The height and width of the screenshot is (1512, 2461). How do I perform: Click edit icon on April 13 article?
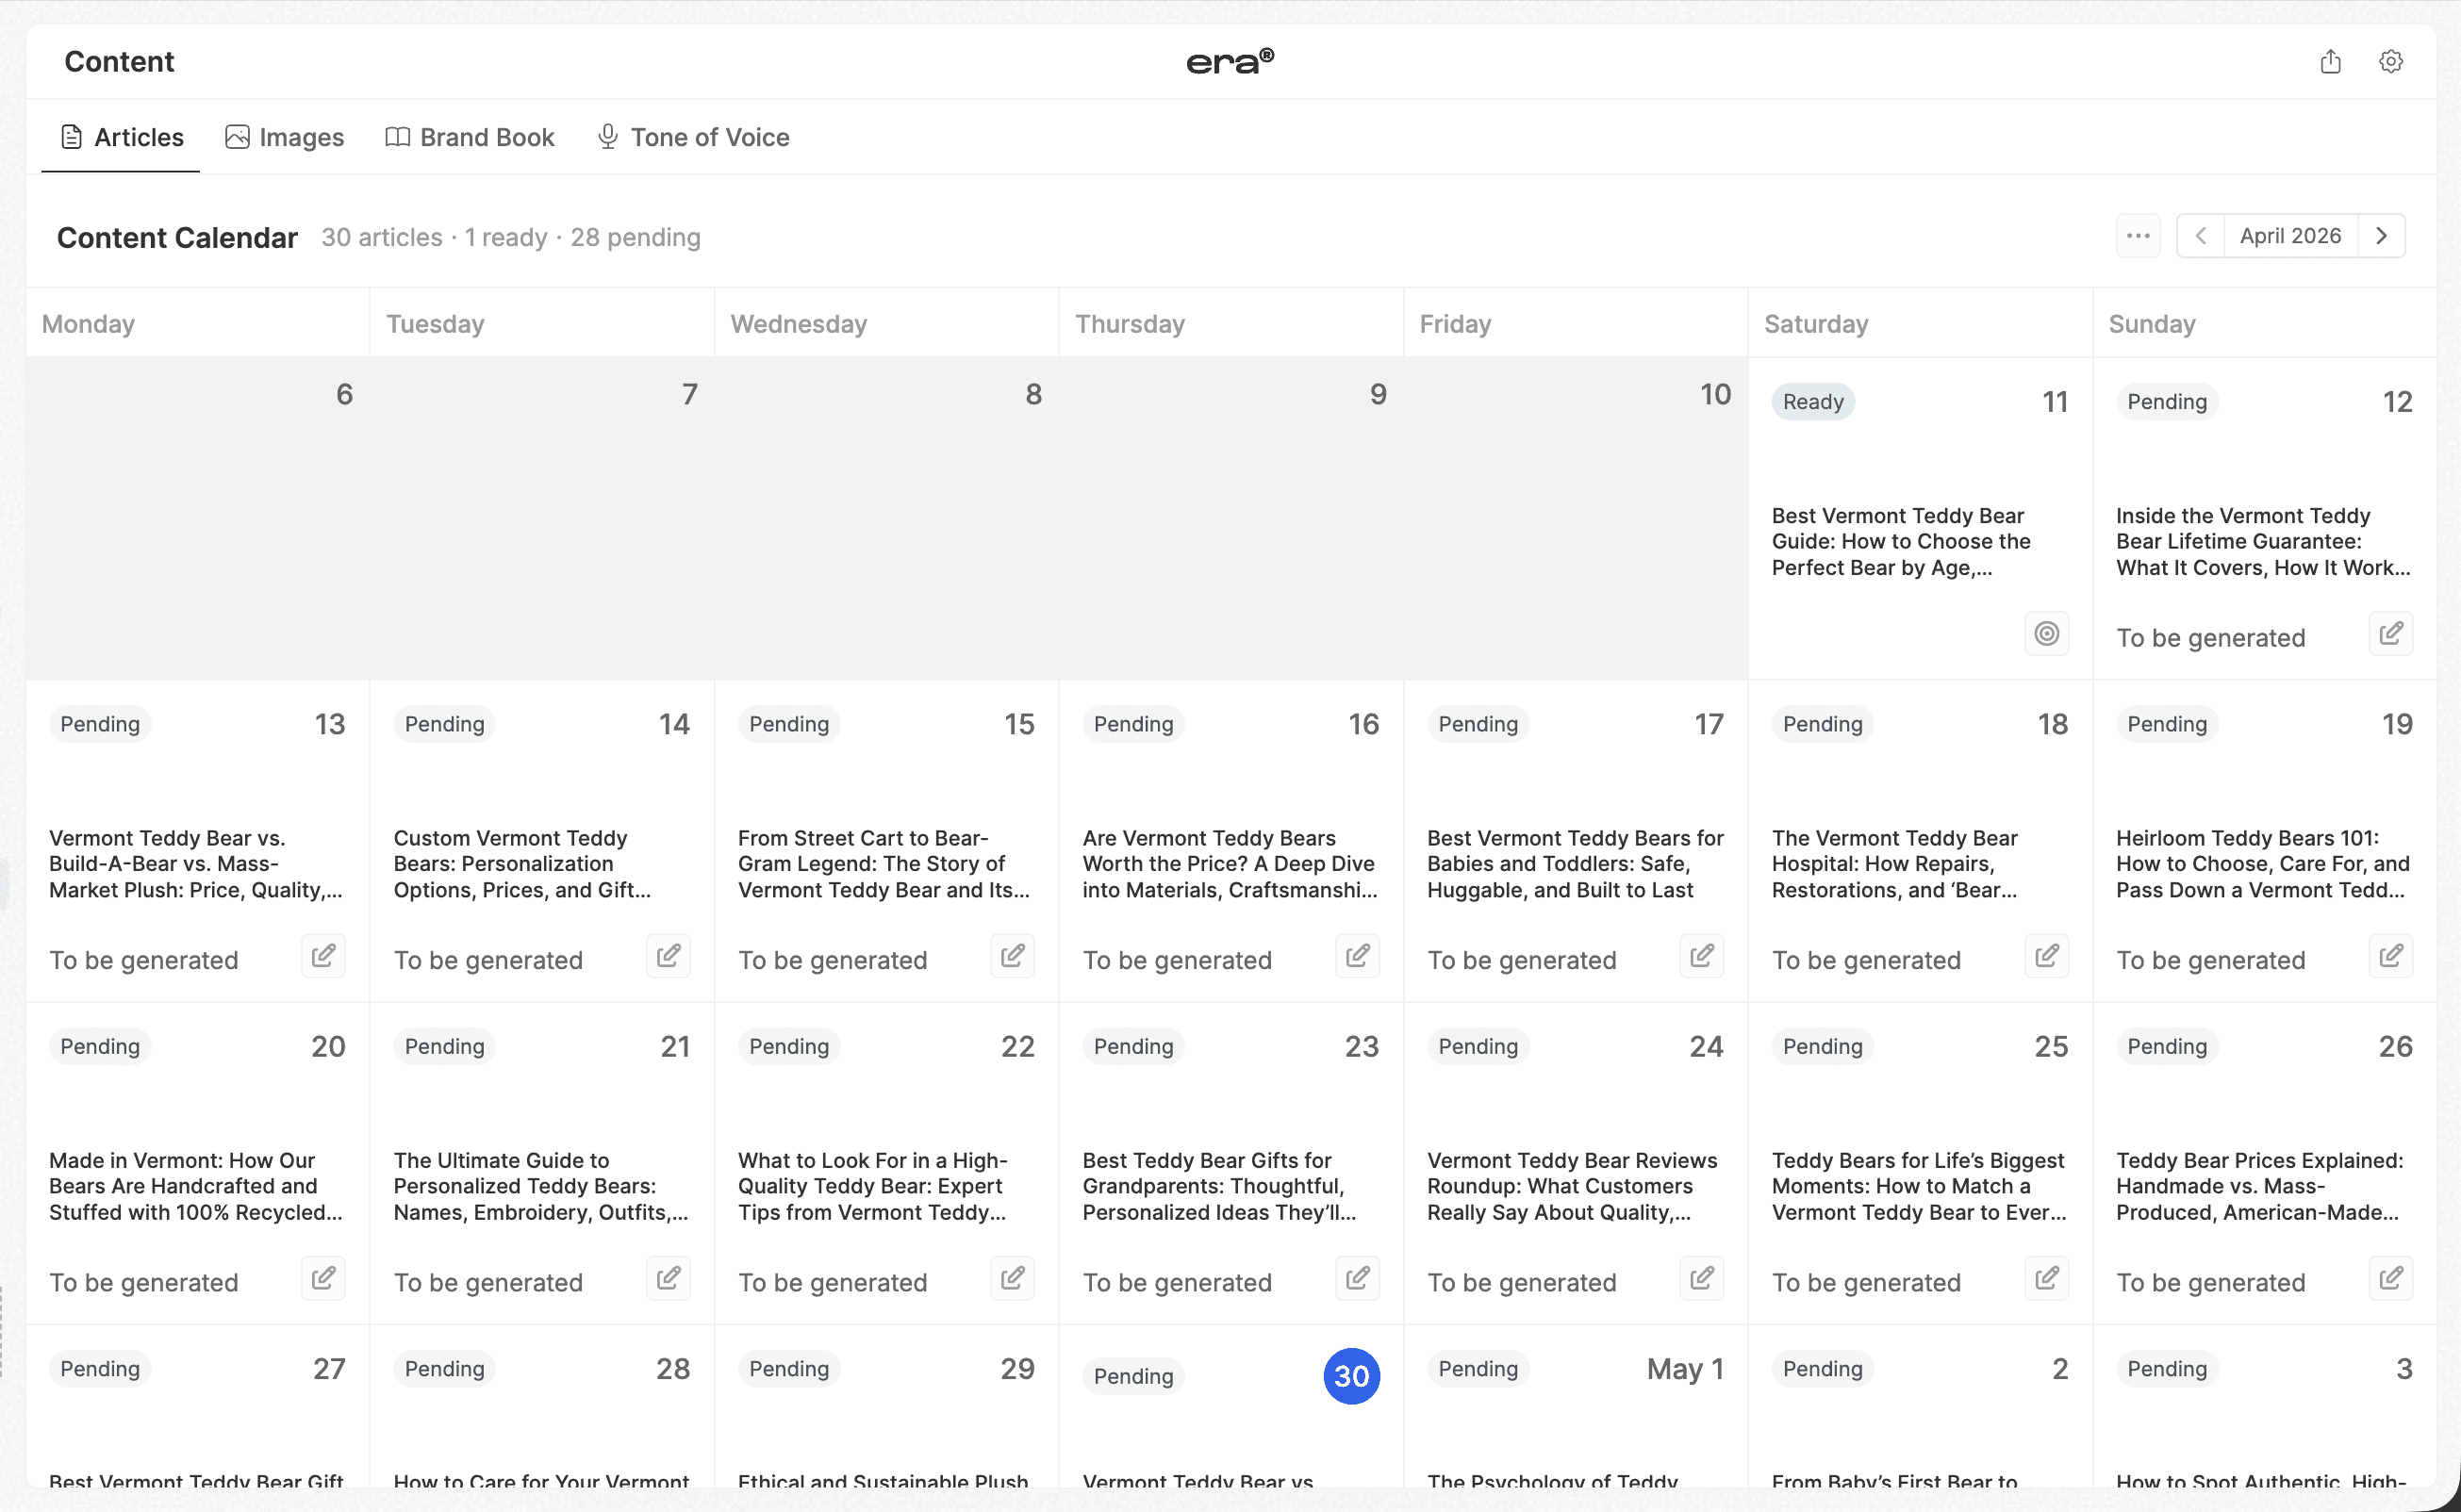(x=323, y=956)
